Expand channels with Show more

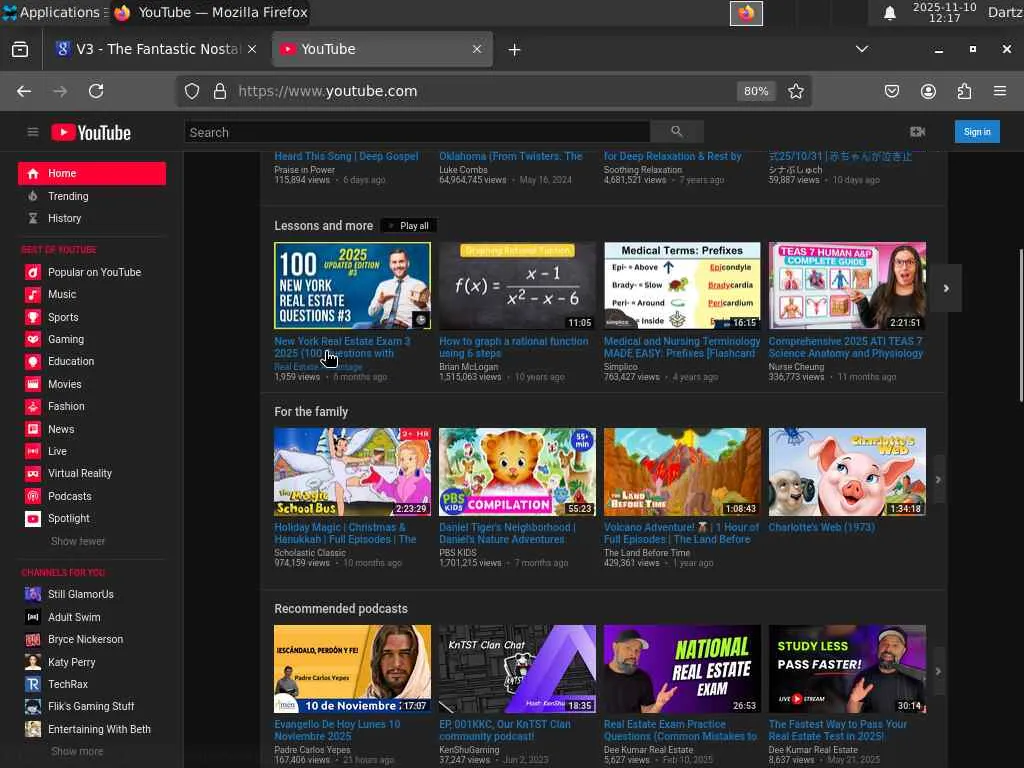pyautogui.click(x=77, y=752)
